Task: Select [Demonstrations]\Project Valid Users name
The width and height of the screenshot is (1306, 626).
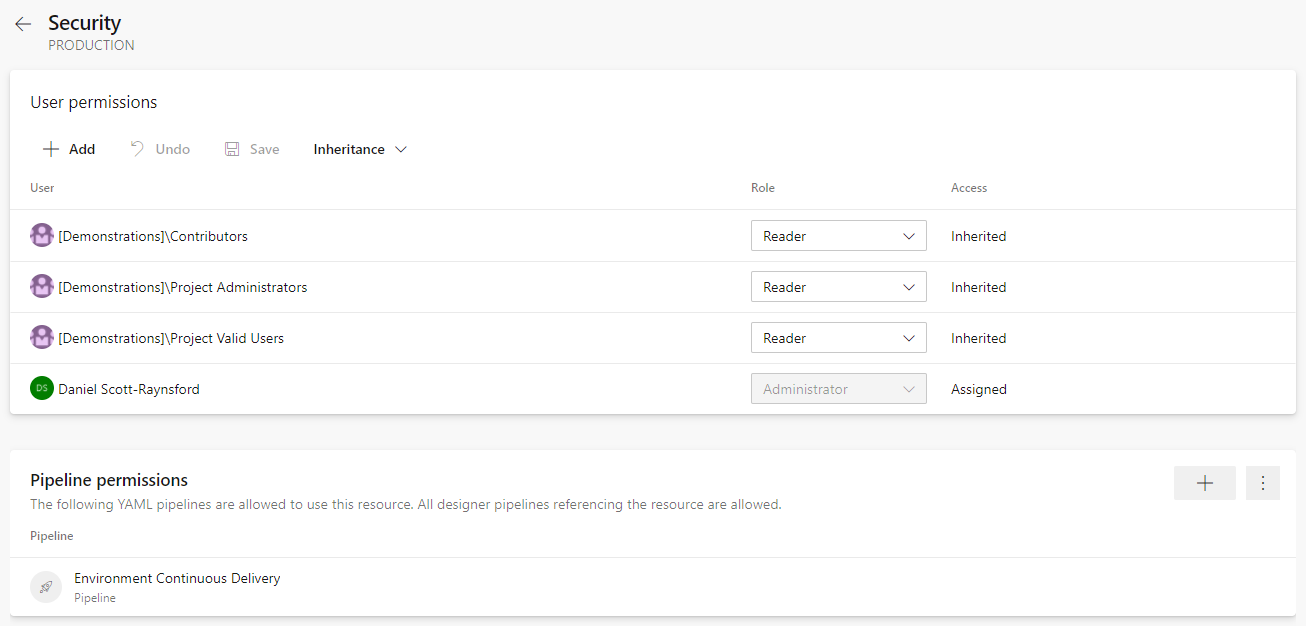Action: tap(171, 338)
